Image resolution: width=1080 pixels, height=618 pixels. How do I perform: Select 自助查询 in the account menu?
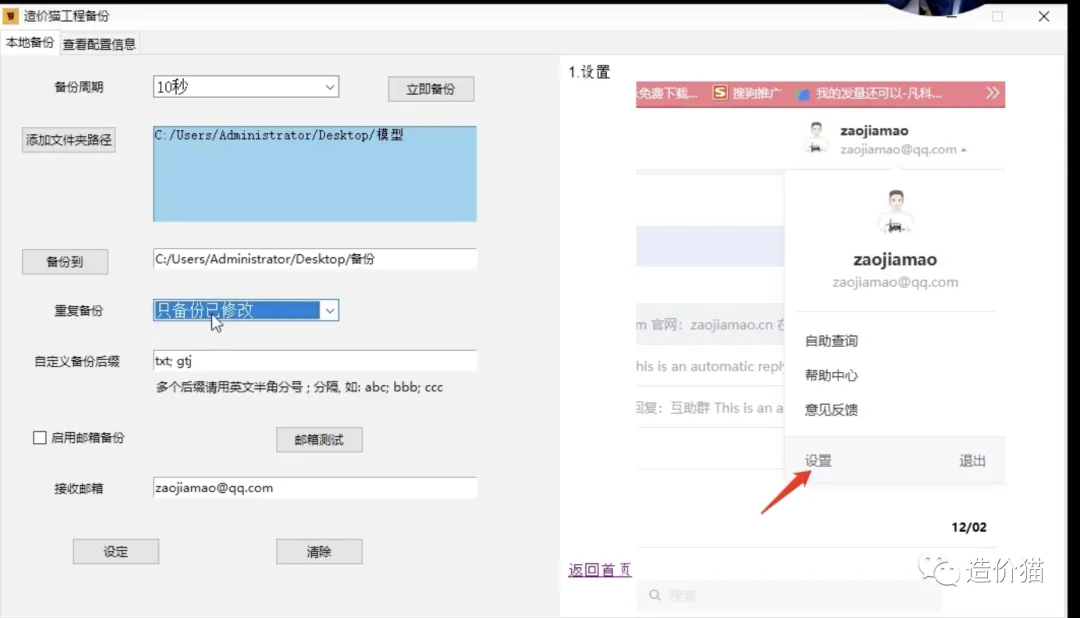click(831, 340)
